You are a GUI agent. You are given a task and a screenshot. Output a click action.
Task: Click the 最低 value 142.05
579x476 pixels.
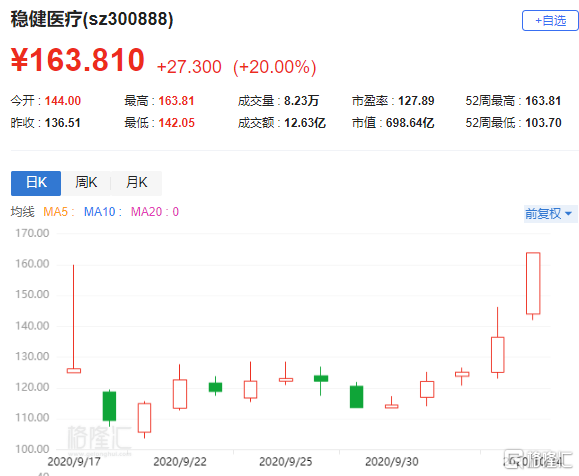coord(177,123)
